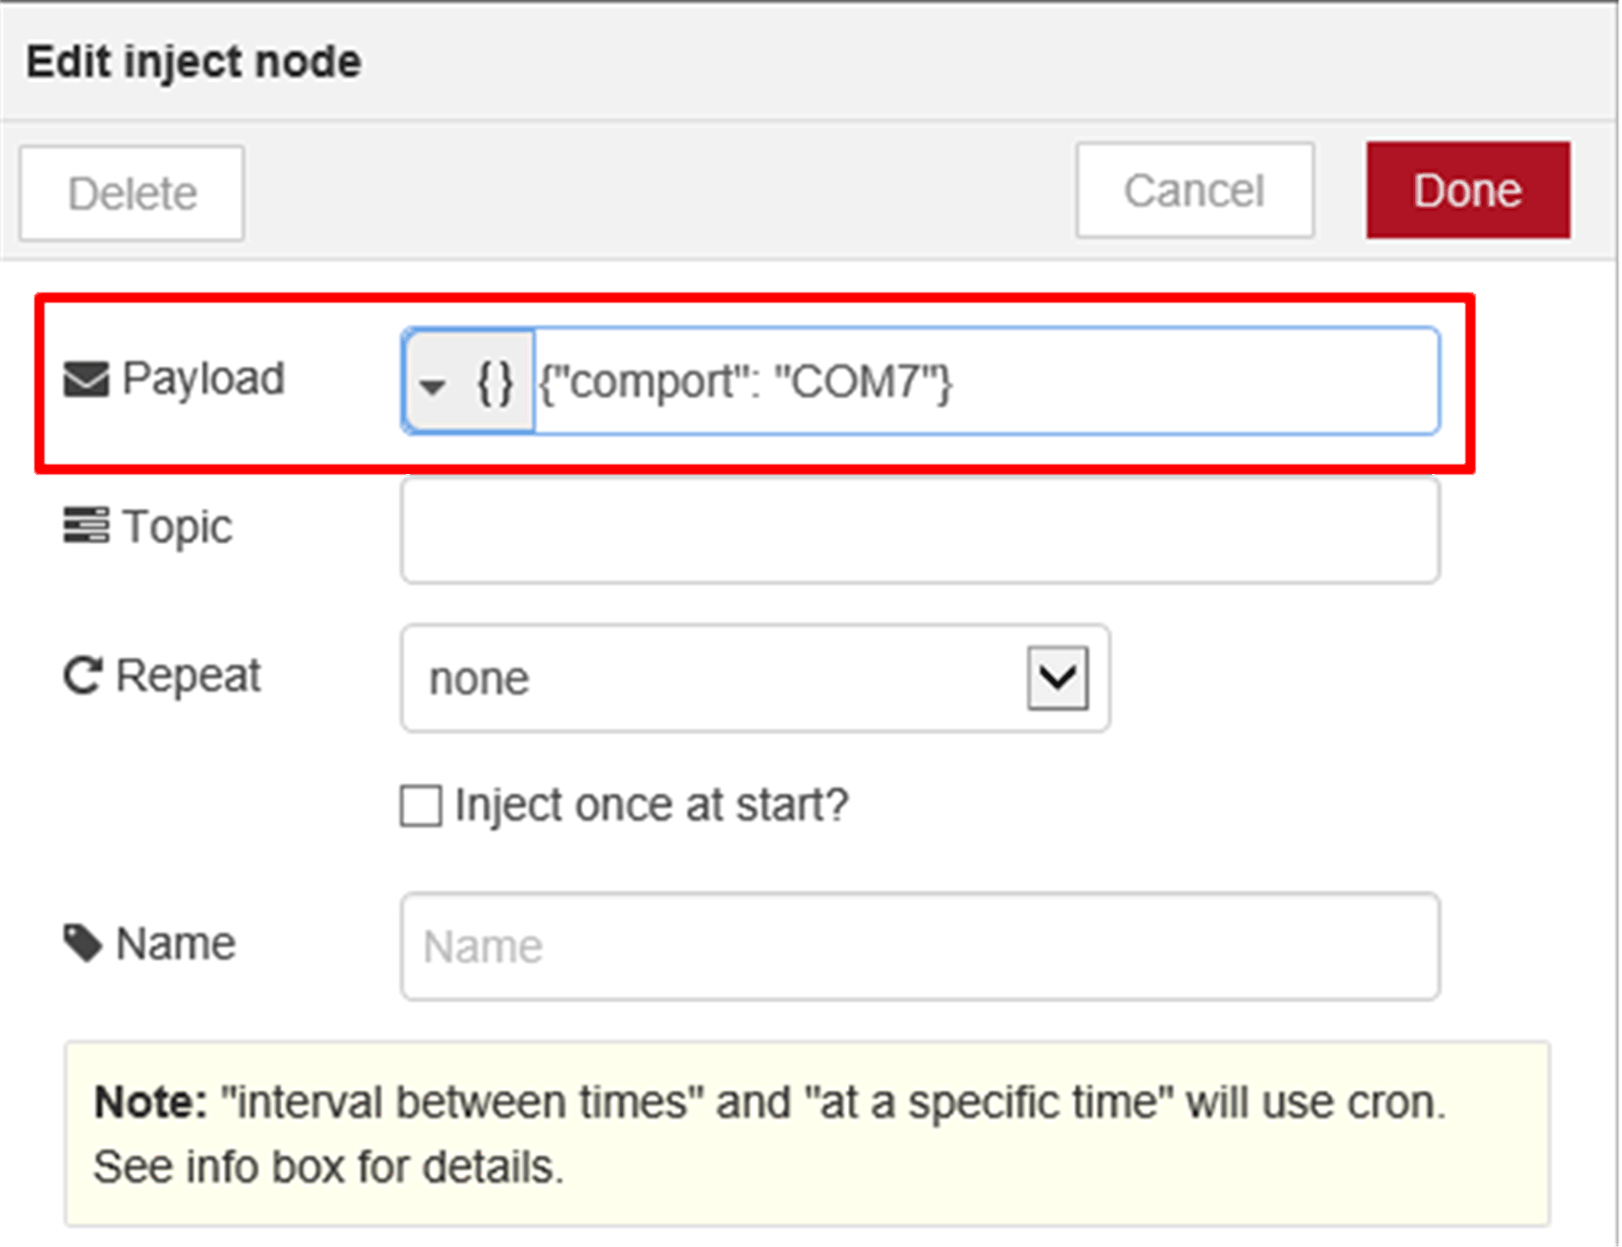Click the Repeat field label
This screenshot has width=1622, height=1247.
tap(188, 676)
